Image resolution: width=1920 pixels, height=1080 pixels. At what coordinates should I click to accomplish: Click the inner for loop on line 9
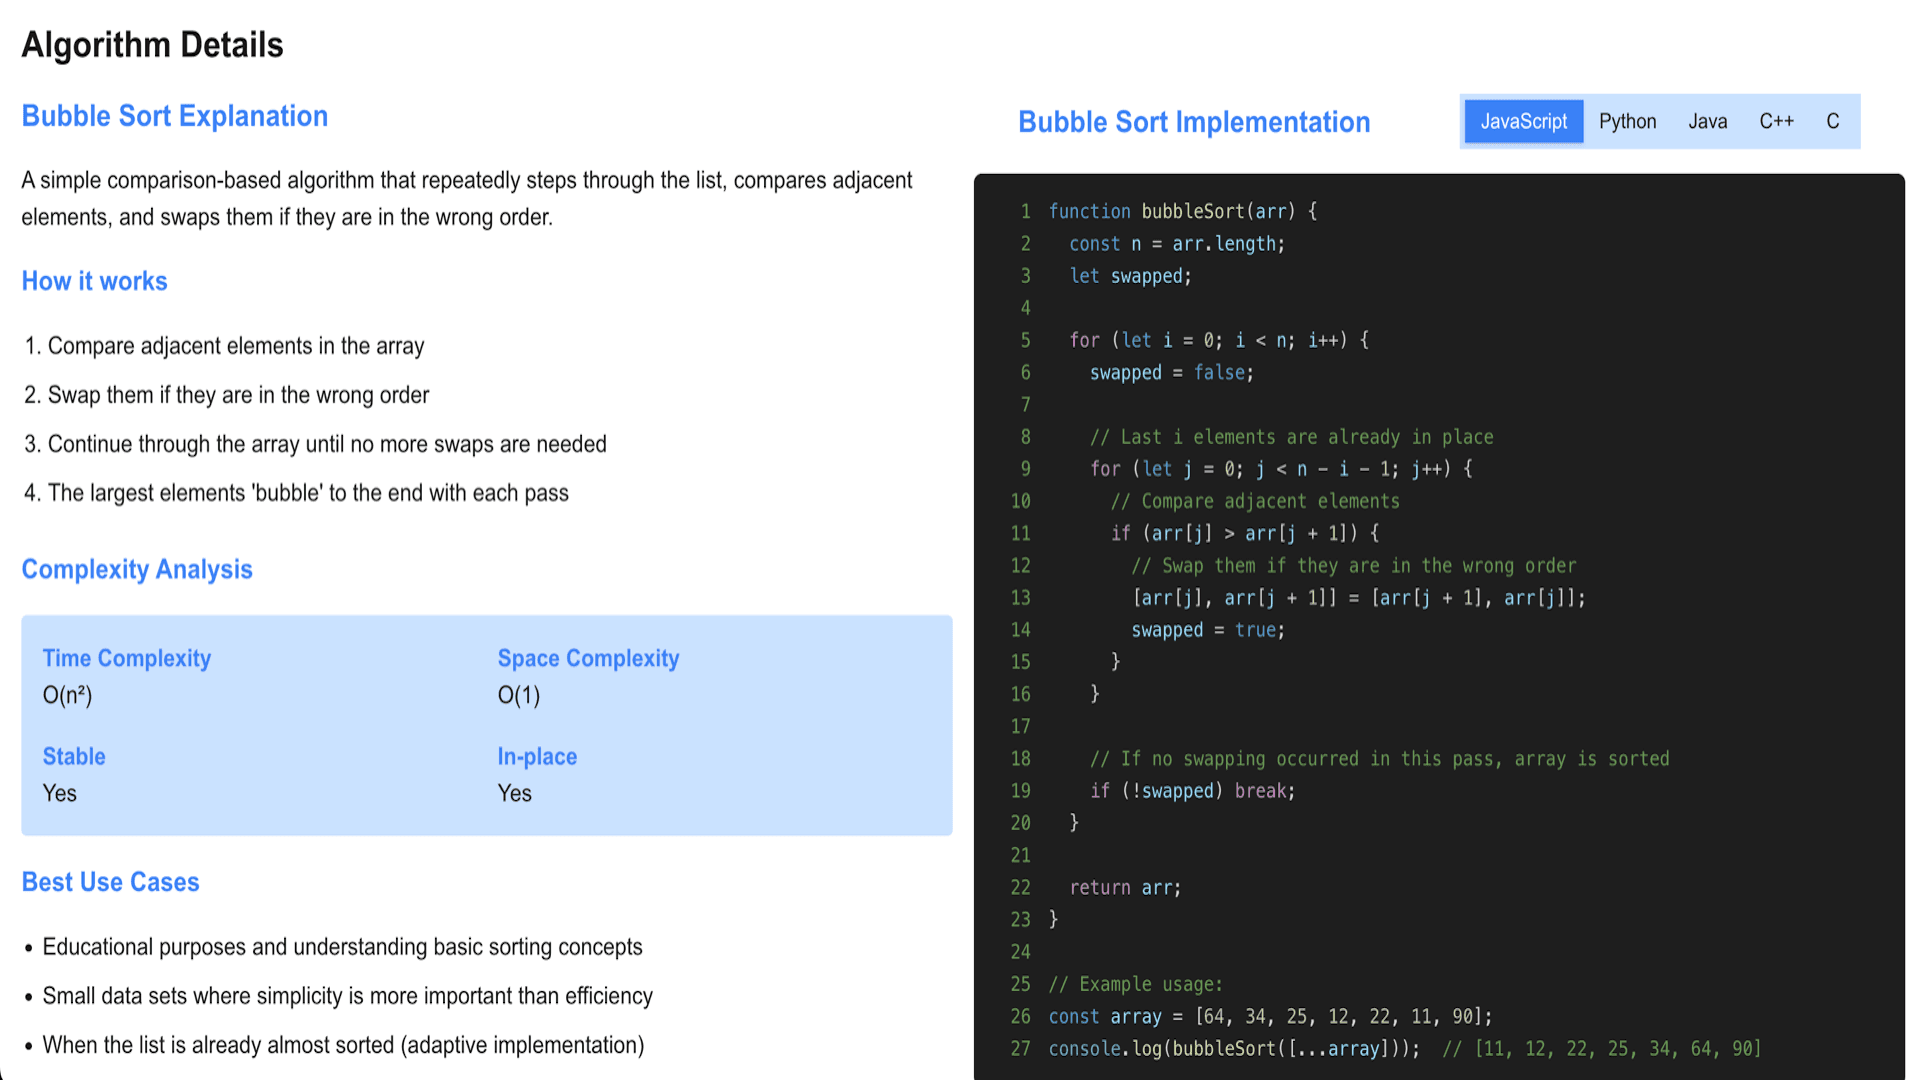pos(1281,469)
